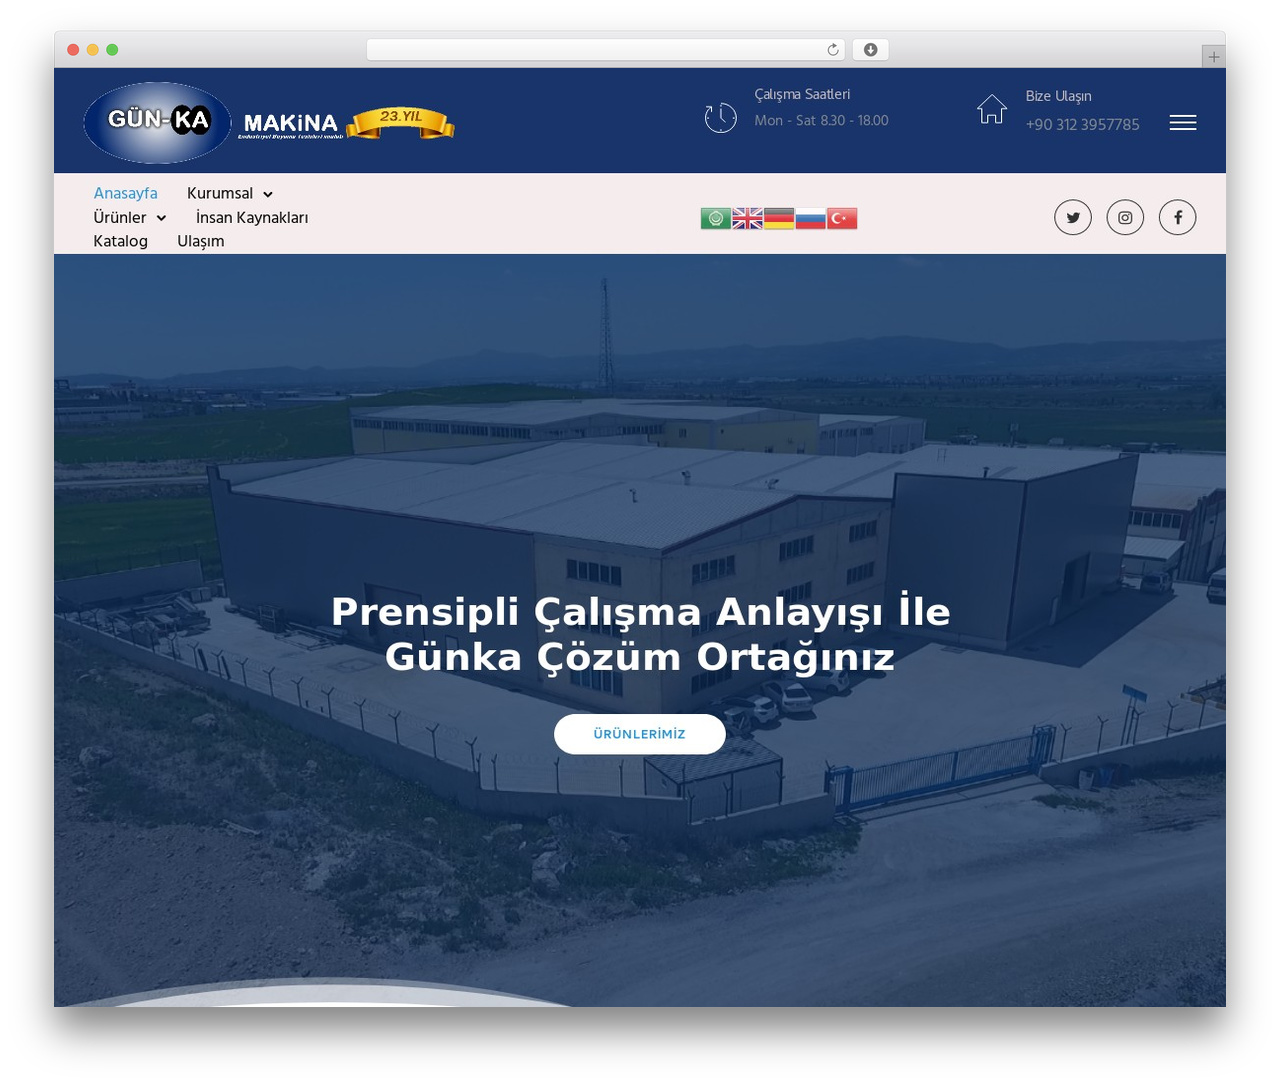1280x1084 pixels.
Task: Click the Mon - Sat 8.30 - 18.00 text
Action: pos(821,120)
